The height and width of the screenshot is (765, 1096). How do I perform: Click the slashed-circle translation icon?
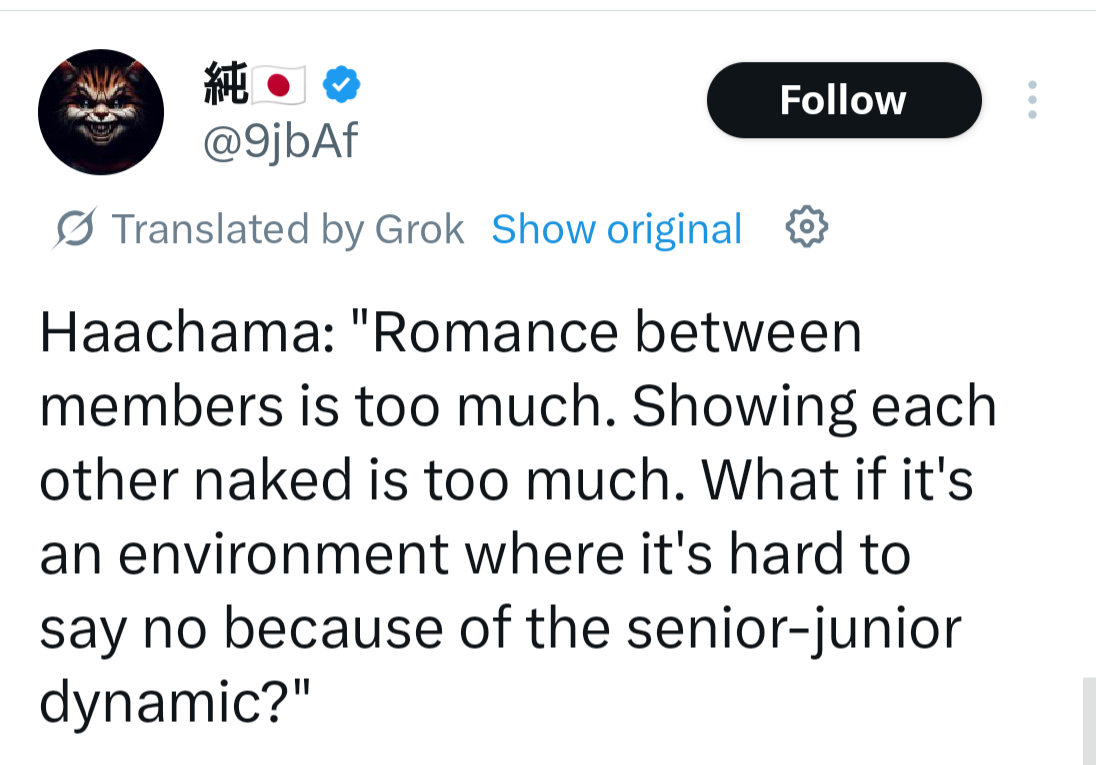pos(74,230)
